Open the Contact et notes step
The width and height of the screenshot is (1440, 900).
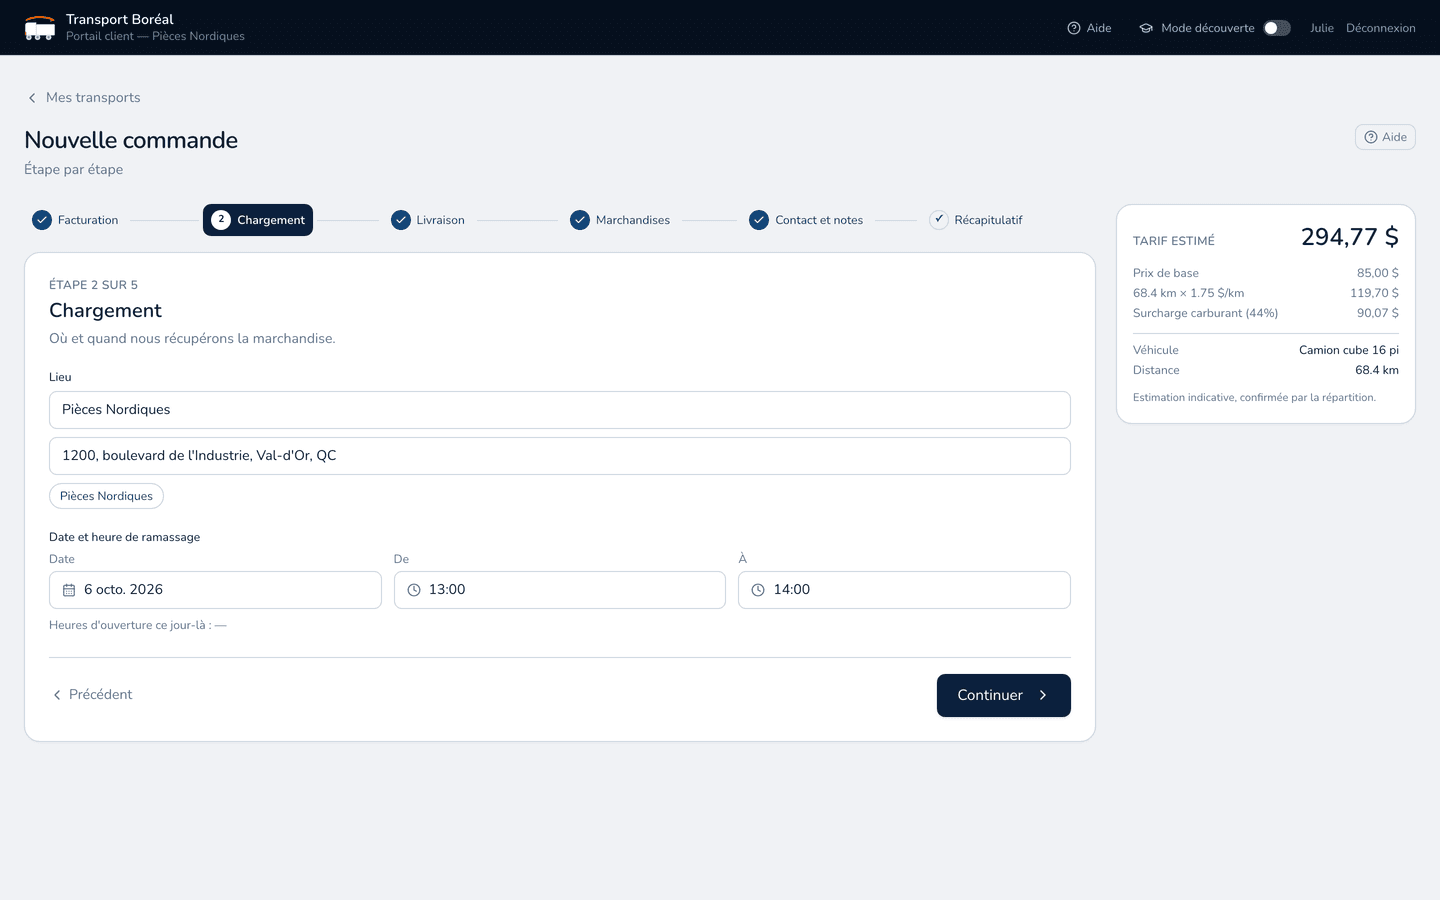[x=806, y=220]
